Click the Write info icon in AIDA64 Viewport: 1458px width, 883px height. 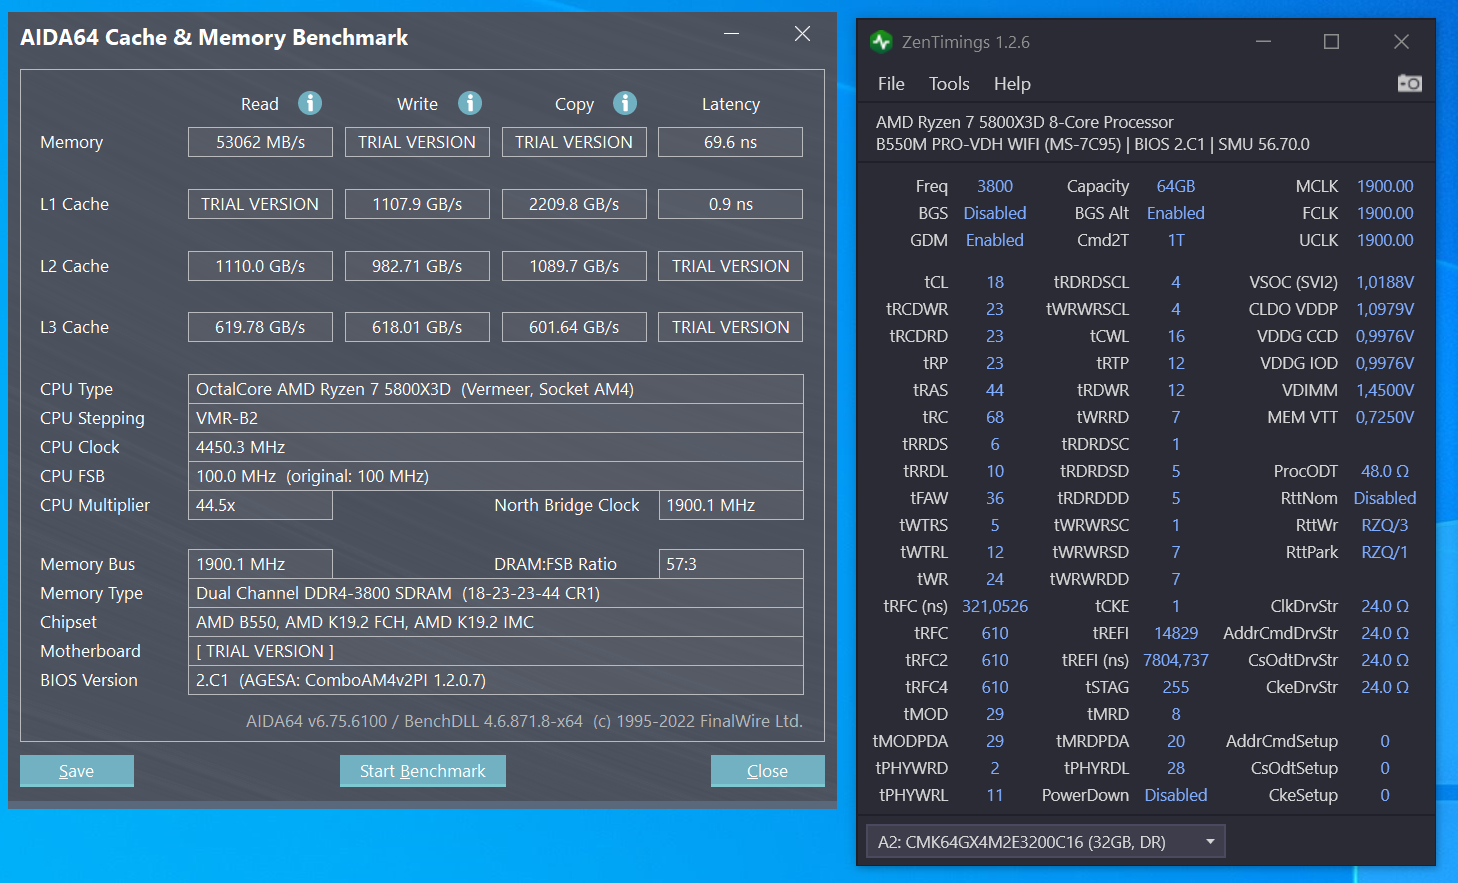(x=470, y=103)
